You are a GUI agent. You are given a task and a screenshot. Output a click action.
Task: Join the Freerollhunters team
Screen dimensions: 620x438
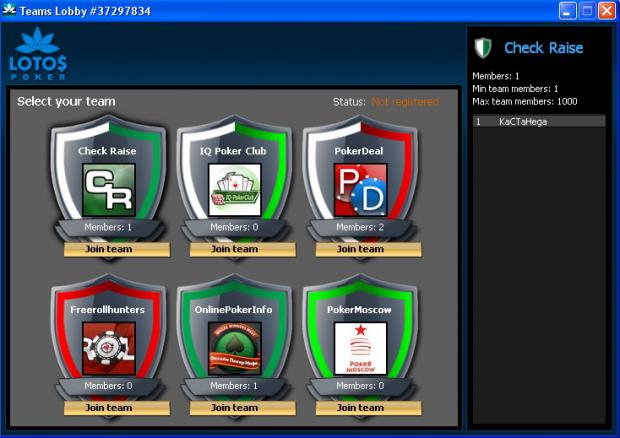(x=117, y=408)
